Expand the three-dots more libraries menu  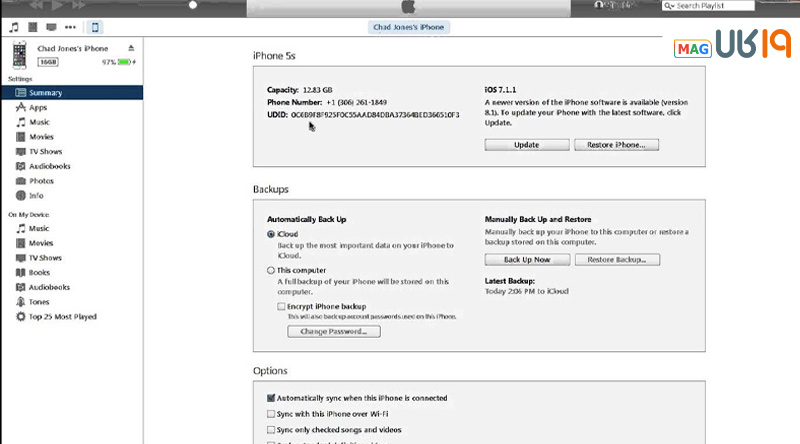click(x=70, y=26)
